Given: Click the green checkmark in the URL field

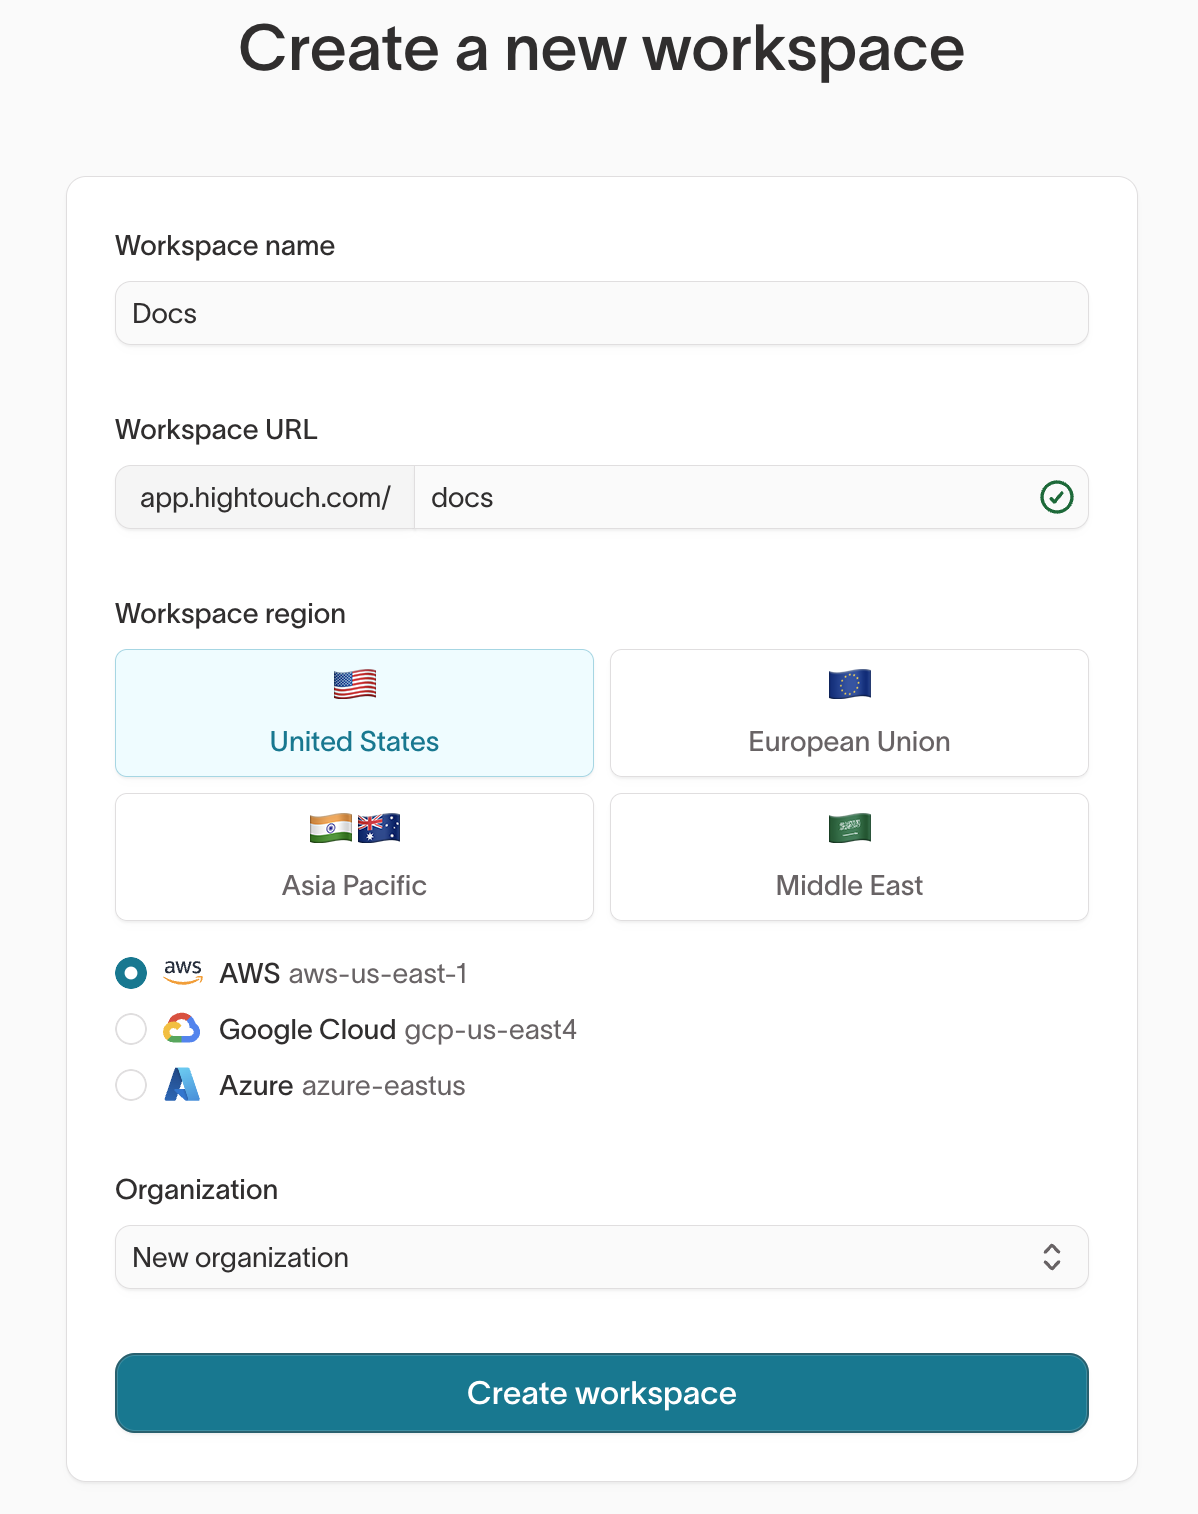Looking at the screenshot, I should tap(1057, 497).
